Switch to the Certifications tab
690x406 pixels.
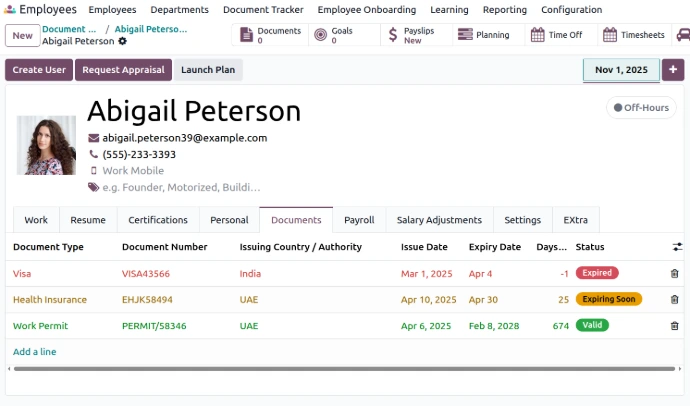158,220
